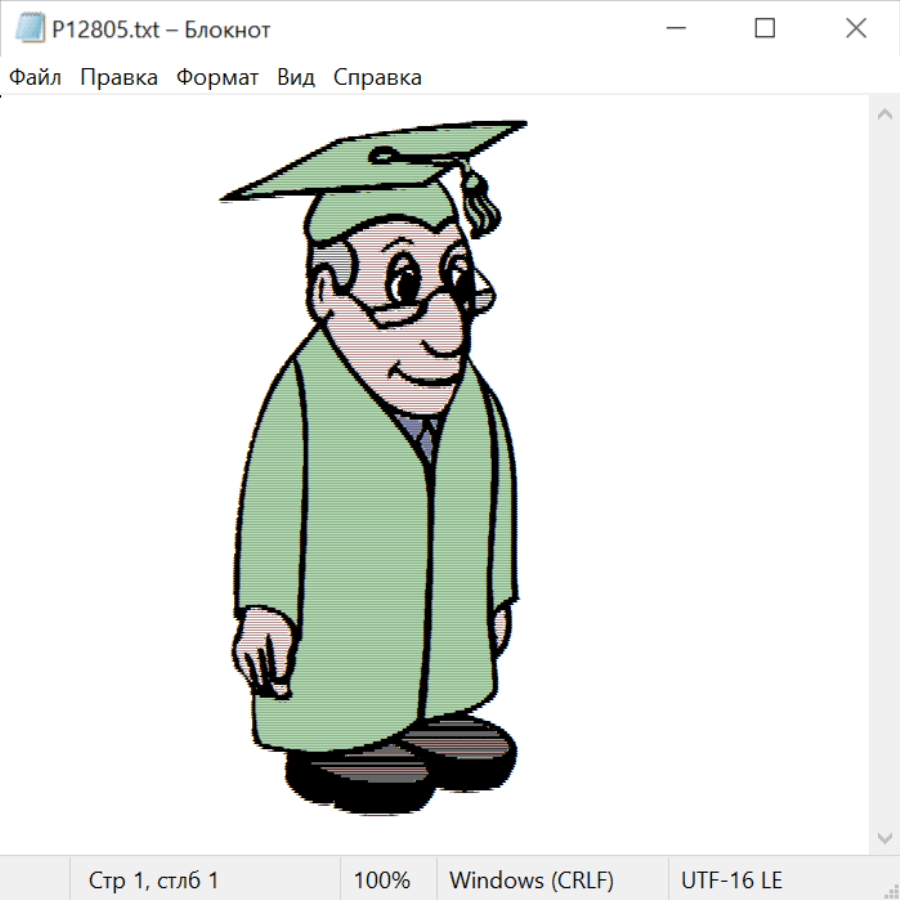Click the scroll up arrow
Viewport: 900px width, 900px height.
884,114
